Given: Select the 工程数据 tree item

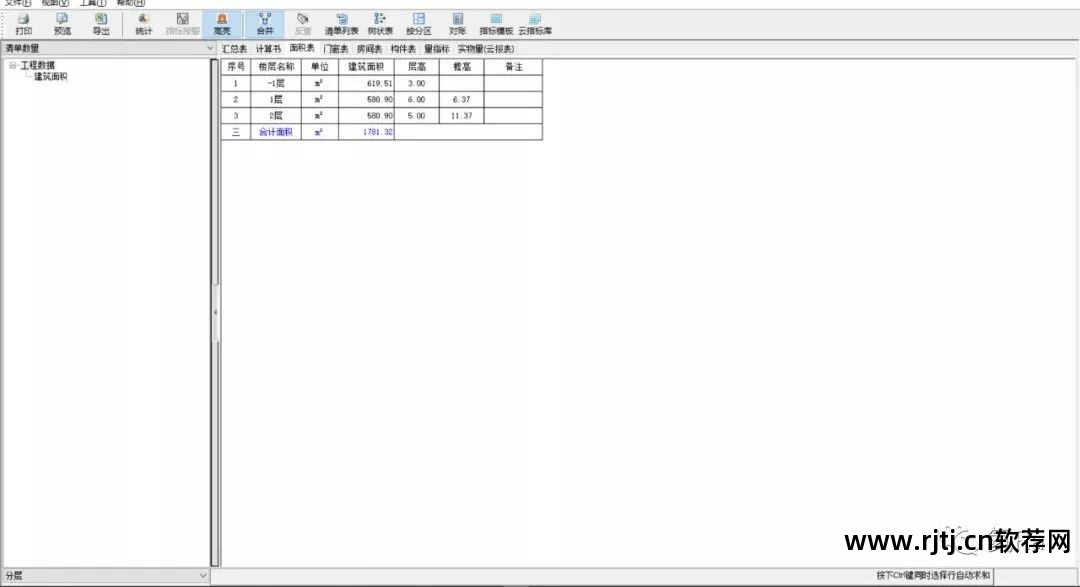Looking at the screenshot, I should click(x=37, y=65).
